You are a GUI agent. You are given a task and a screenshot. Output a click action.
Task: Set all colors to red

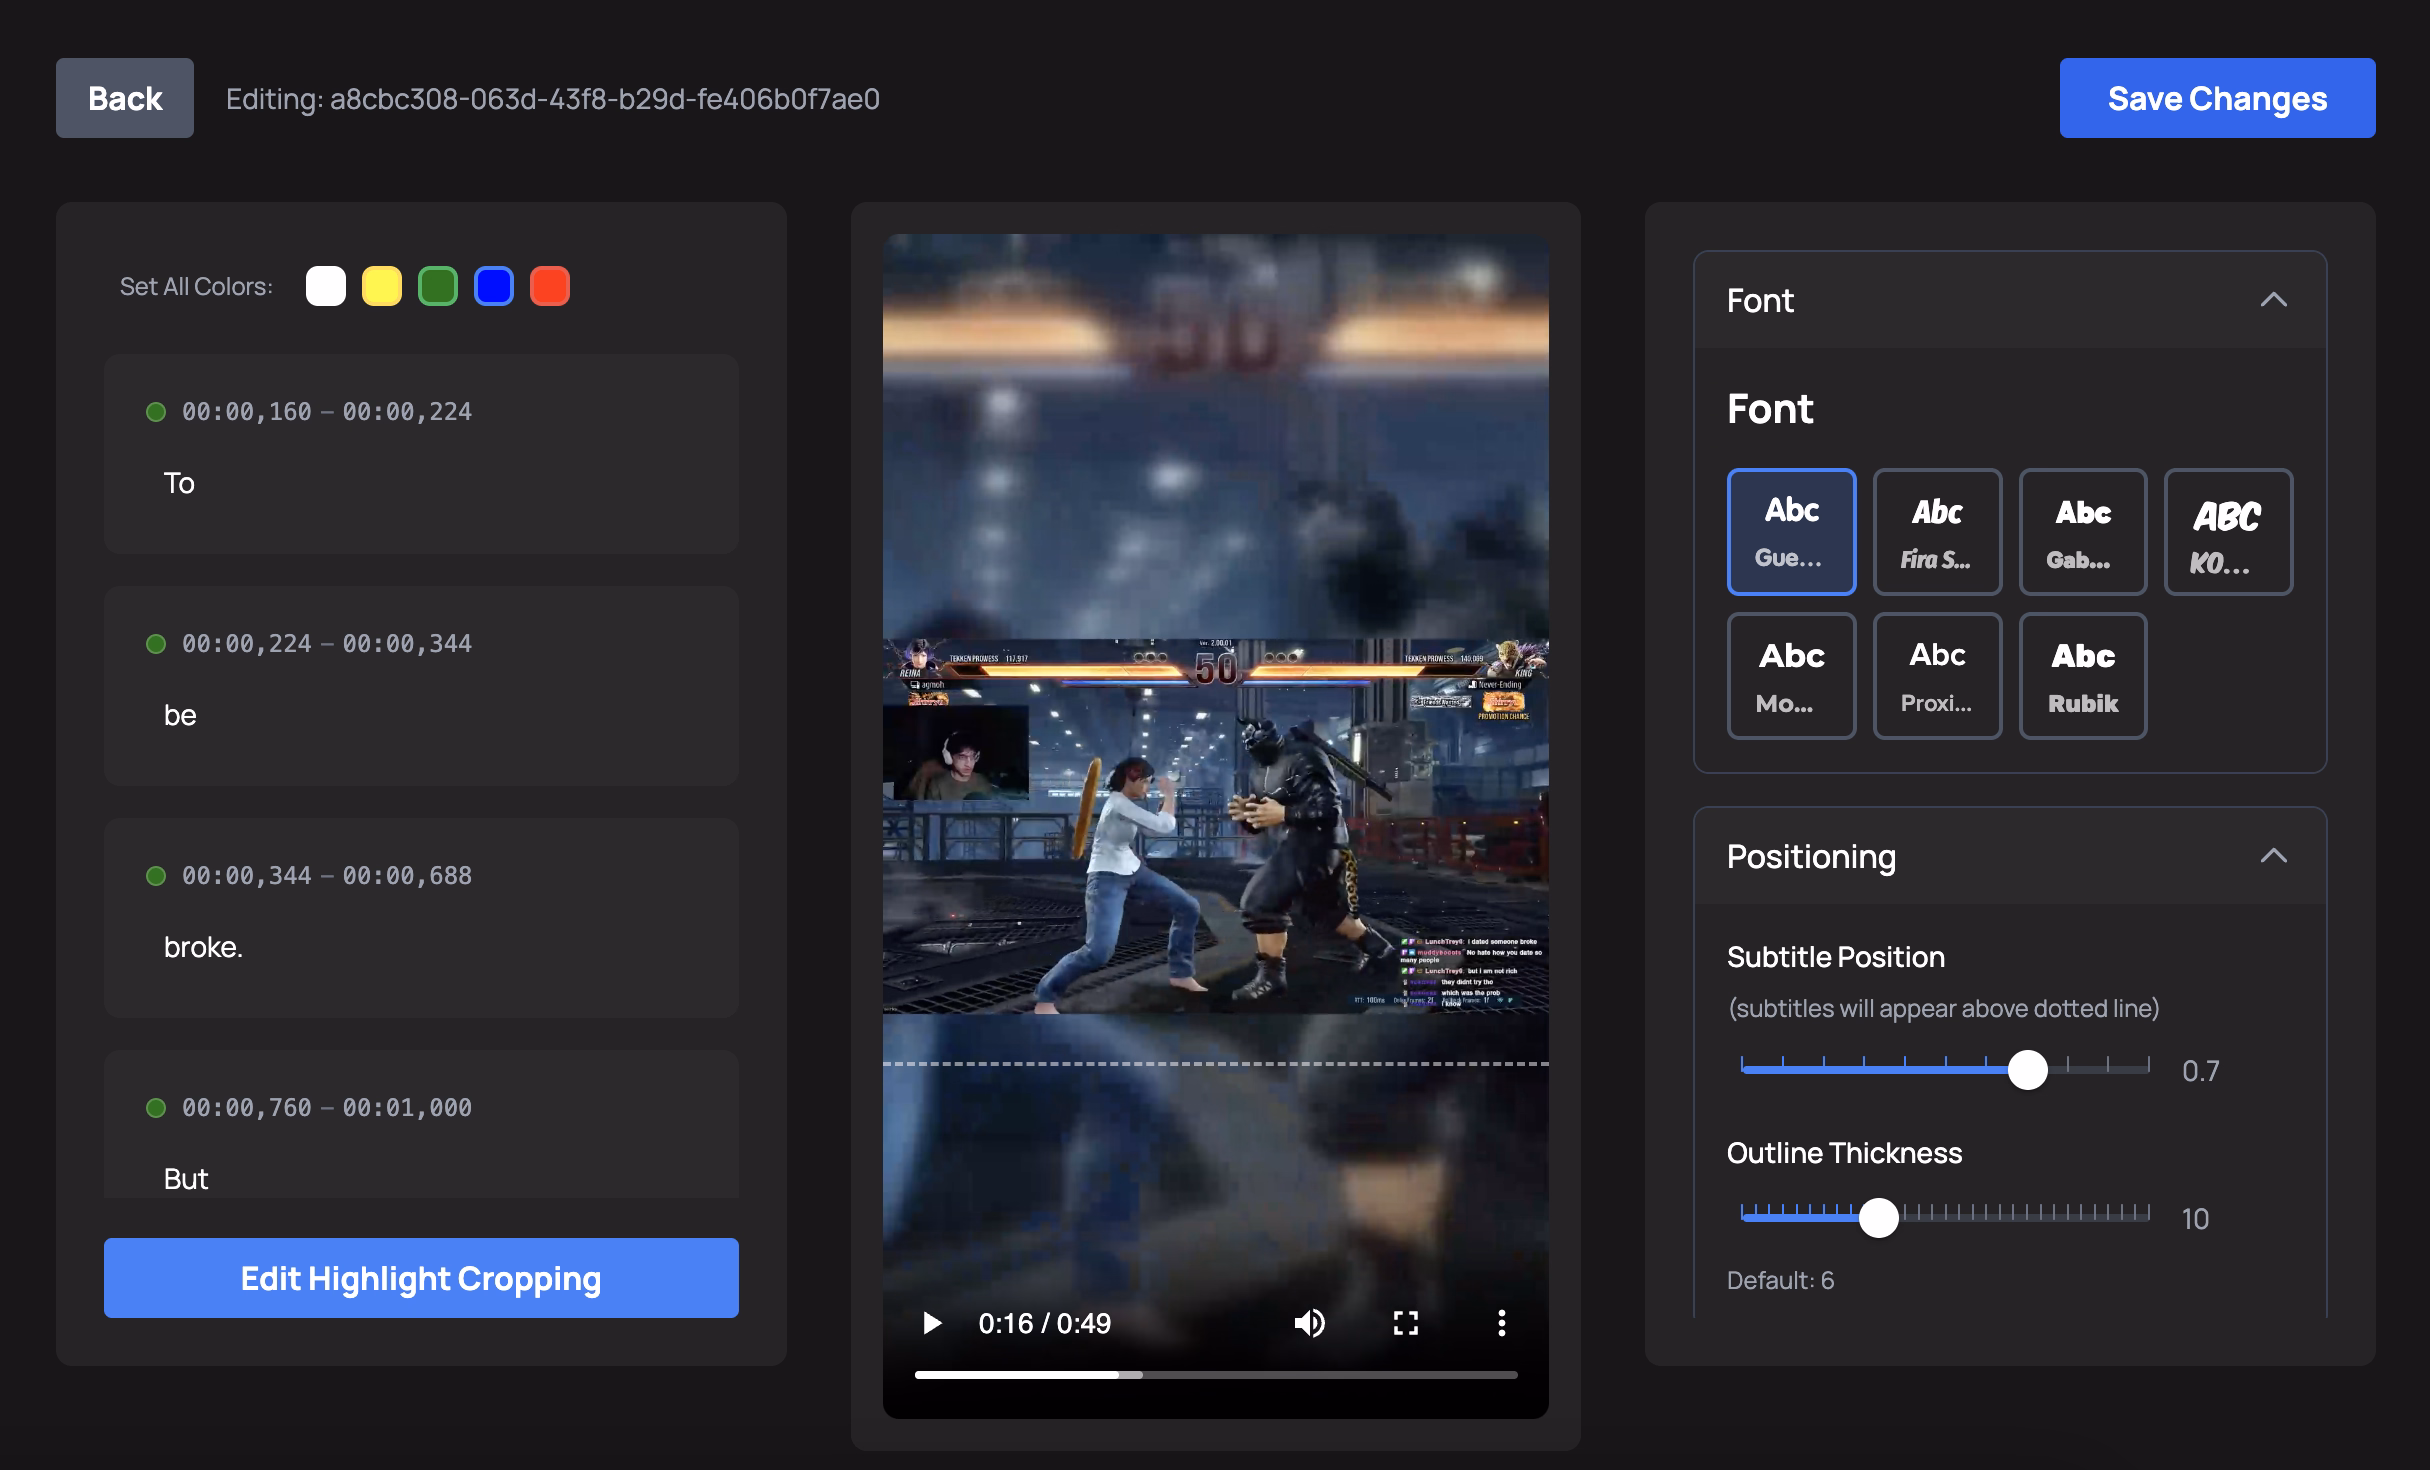[x=550, y=286]
